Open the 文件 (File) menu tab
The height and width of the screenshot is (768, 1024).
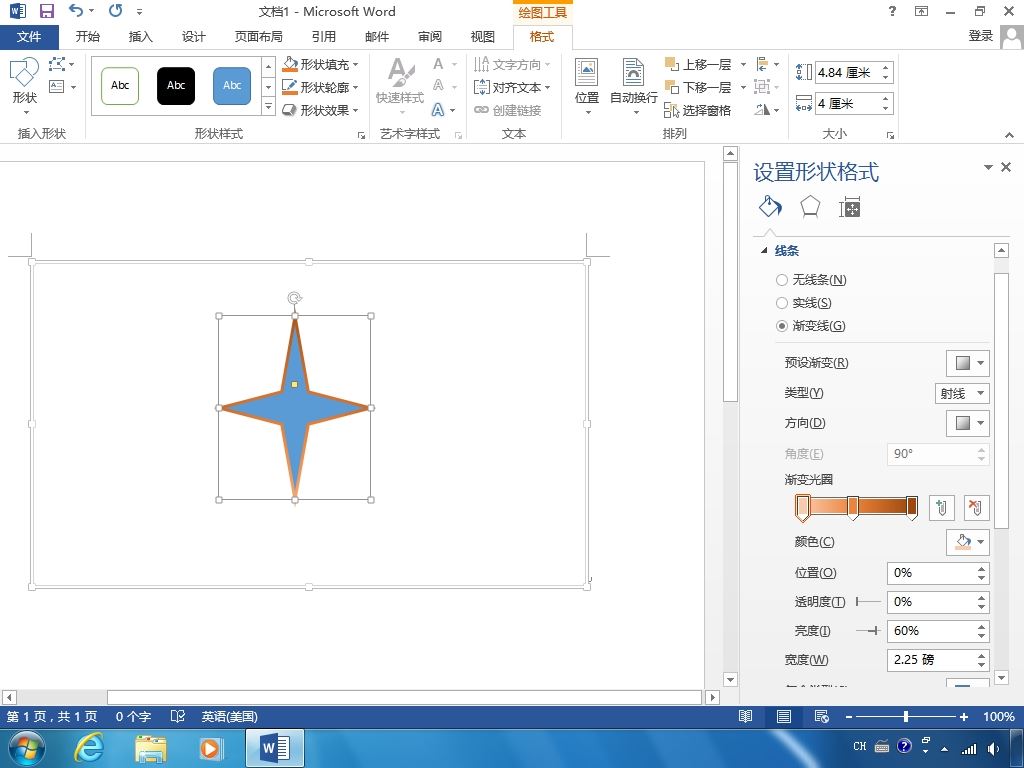click(29, 37)
